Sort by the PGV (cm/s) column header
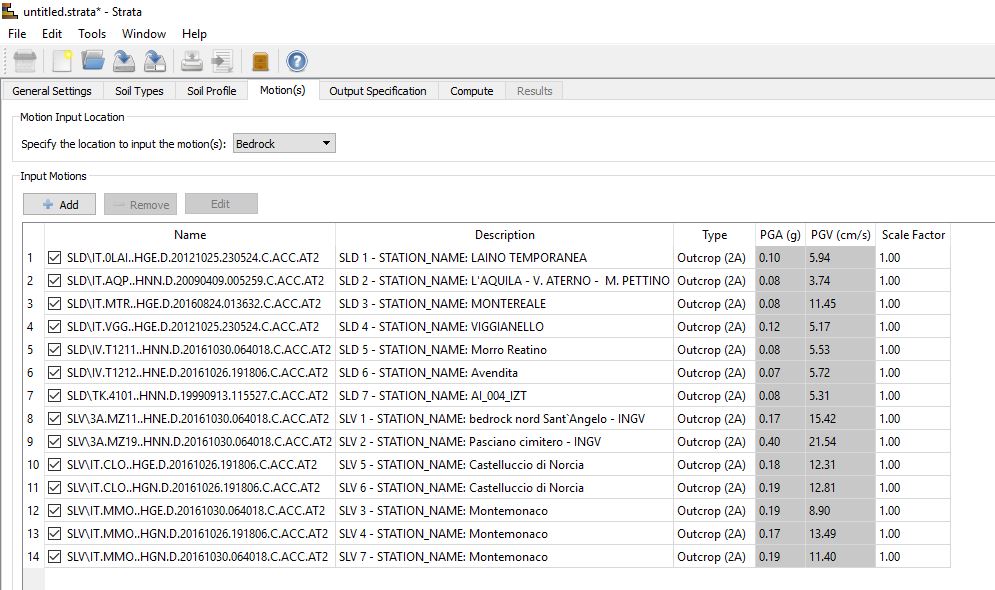Image resolution: width=995 pixels, height=590 pixels. (x=841, y=235)
